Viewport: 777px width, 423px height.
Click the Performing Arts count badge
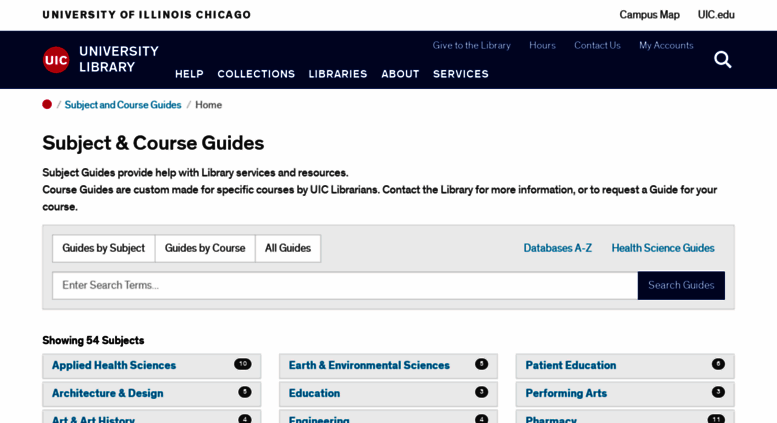tap(718, 392)
